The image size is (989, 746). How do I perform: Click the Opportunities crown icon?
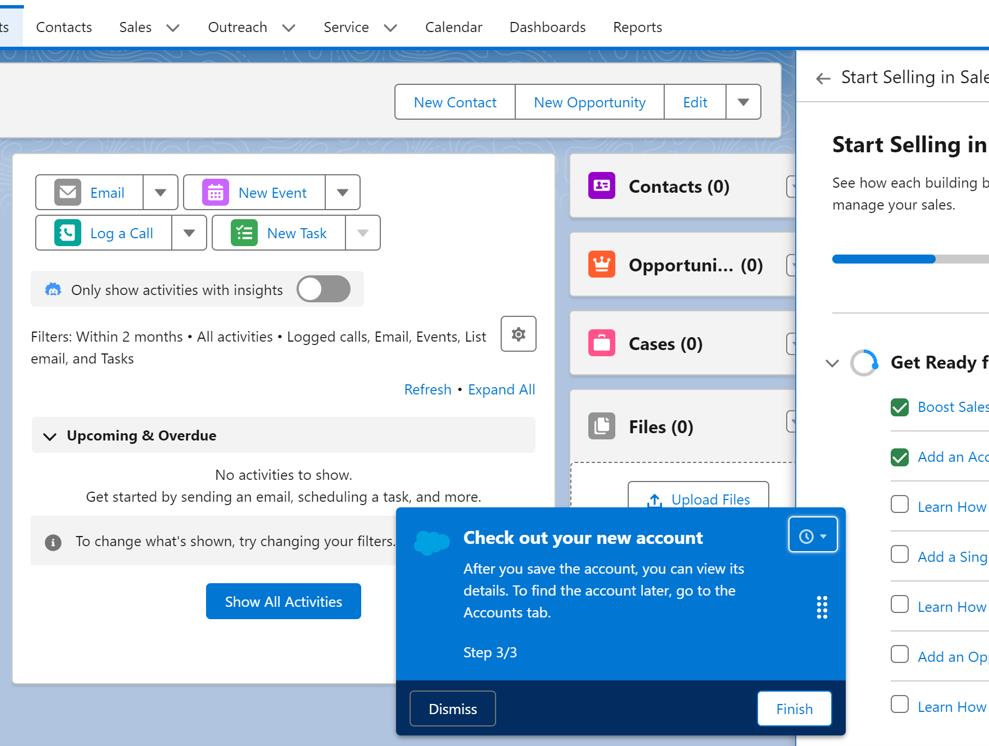point(601,265)
